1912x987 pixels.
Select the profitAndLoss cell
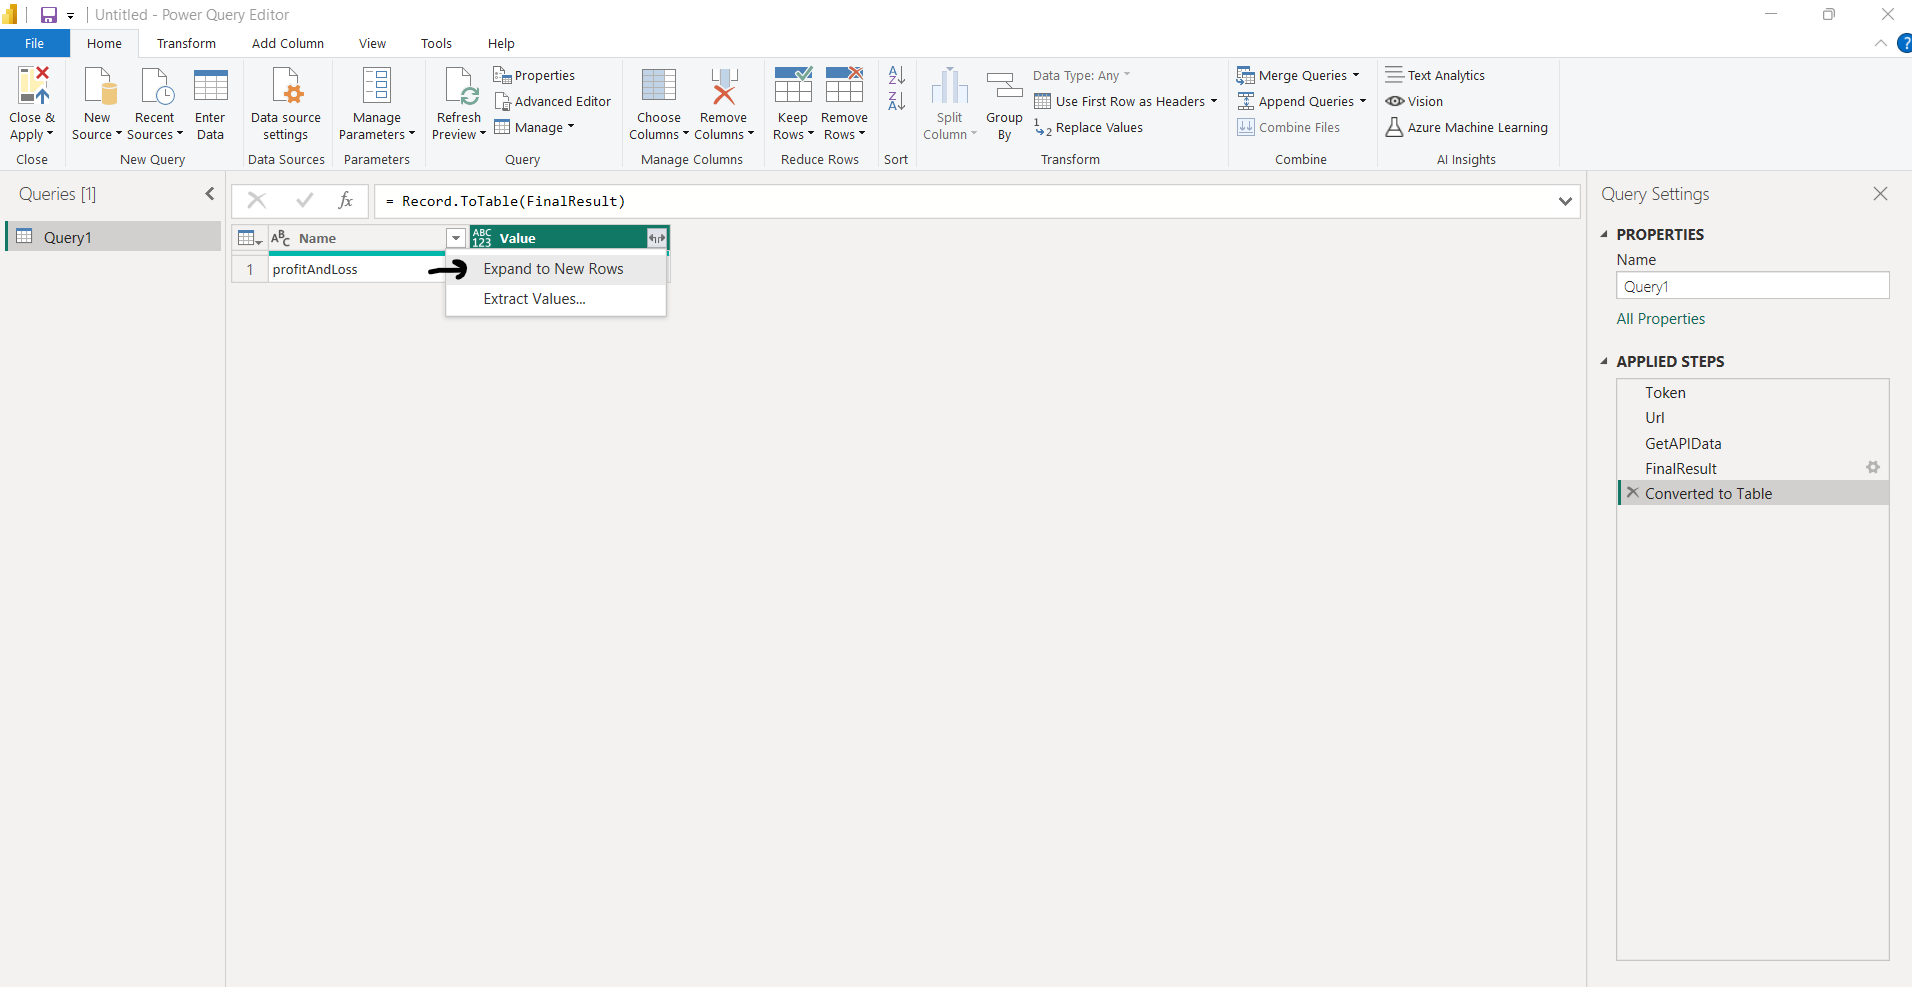point(357,269)
